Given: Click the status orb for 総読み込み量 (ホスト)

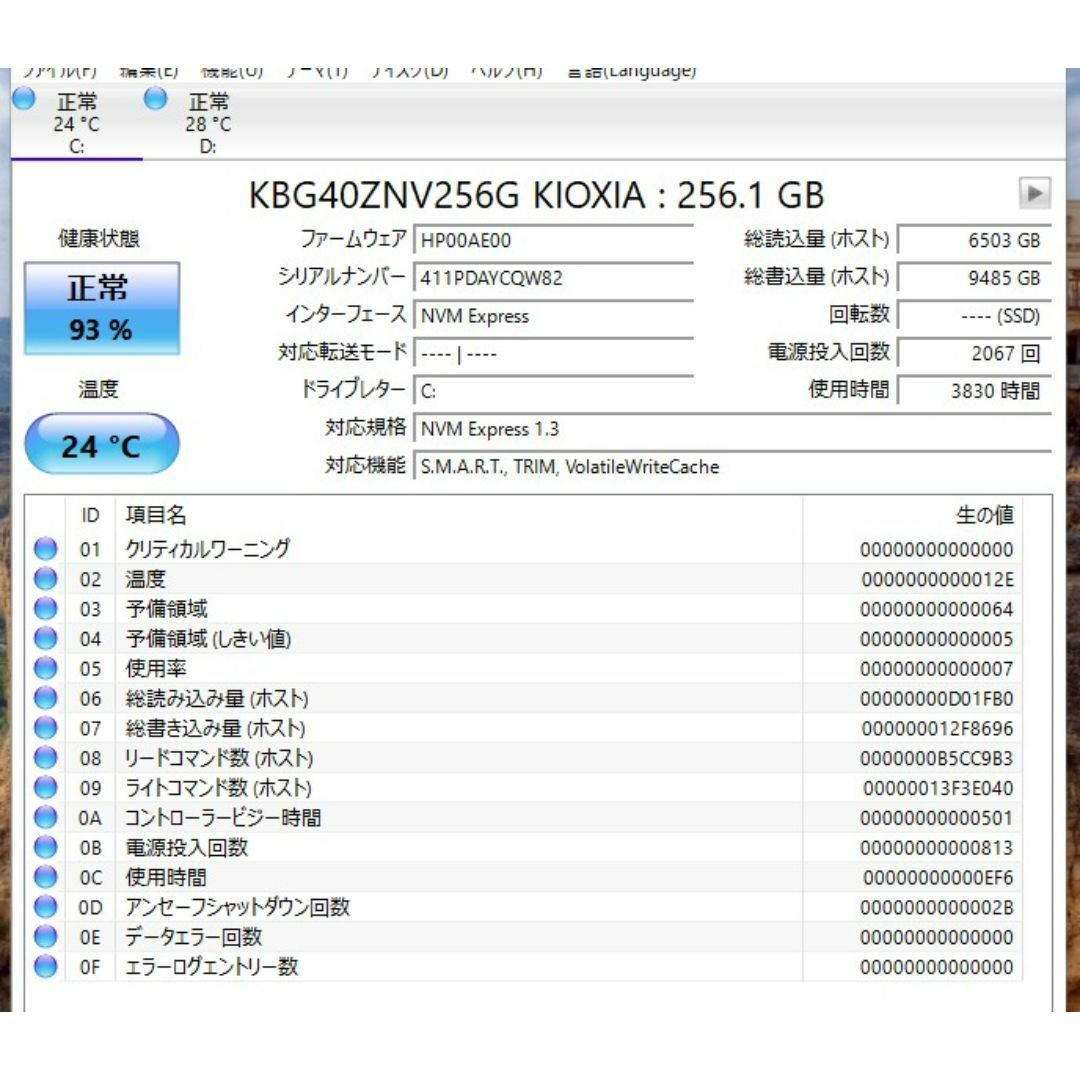Looking at the screenshot, I should (45, 698).
